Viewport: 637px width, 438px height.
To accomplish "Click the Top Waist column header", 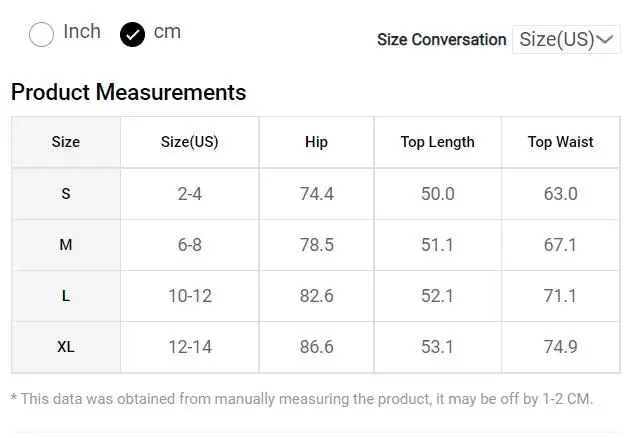I will pyautogui.click(x=560, y=142).
